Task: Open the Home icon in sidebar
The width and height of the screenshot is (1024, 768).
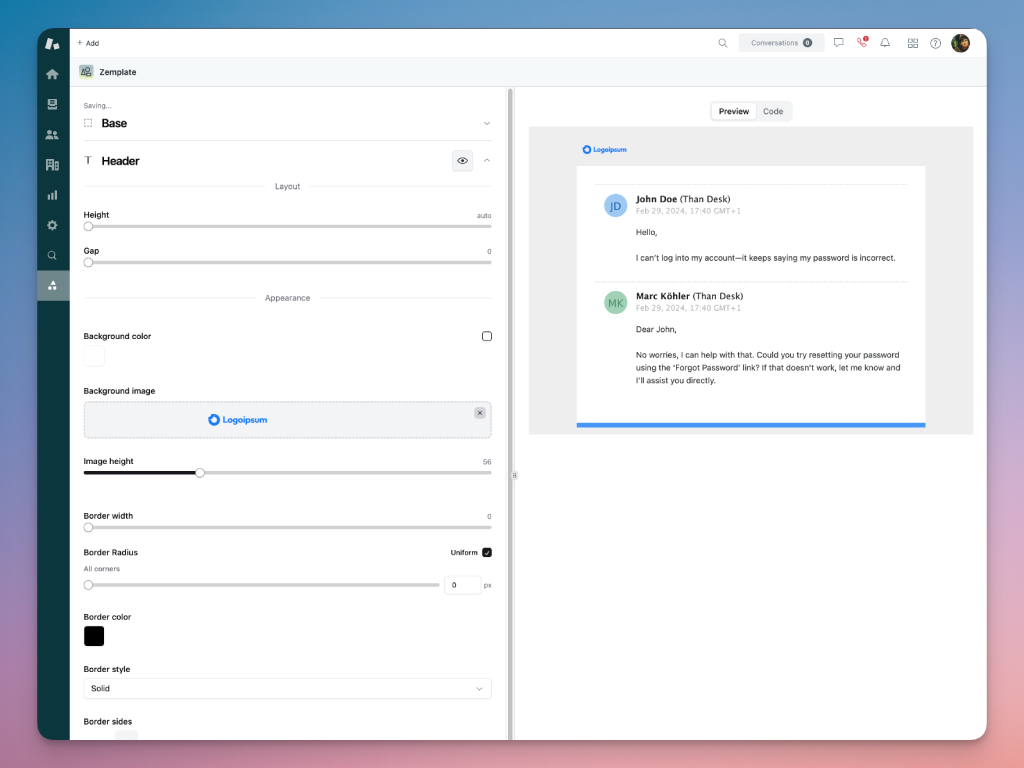Action: (52, 74)
